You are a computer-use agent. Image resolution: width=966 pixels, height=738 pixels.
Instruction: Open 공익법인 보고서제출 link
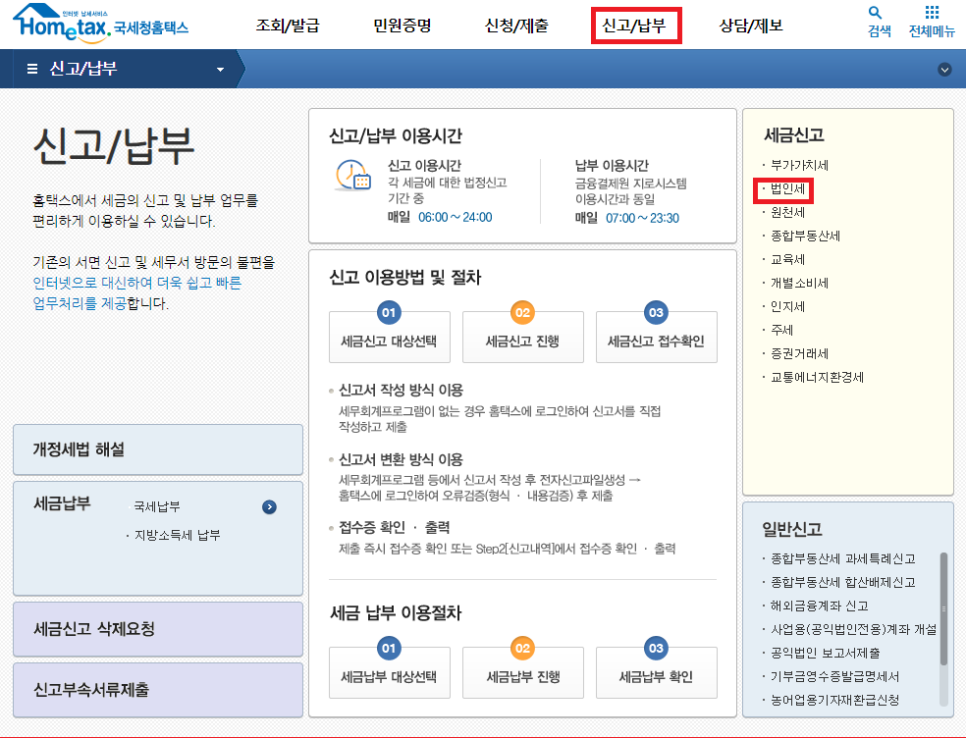tap(825, 653)
